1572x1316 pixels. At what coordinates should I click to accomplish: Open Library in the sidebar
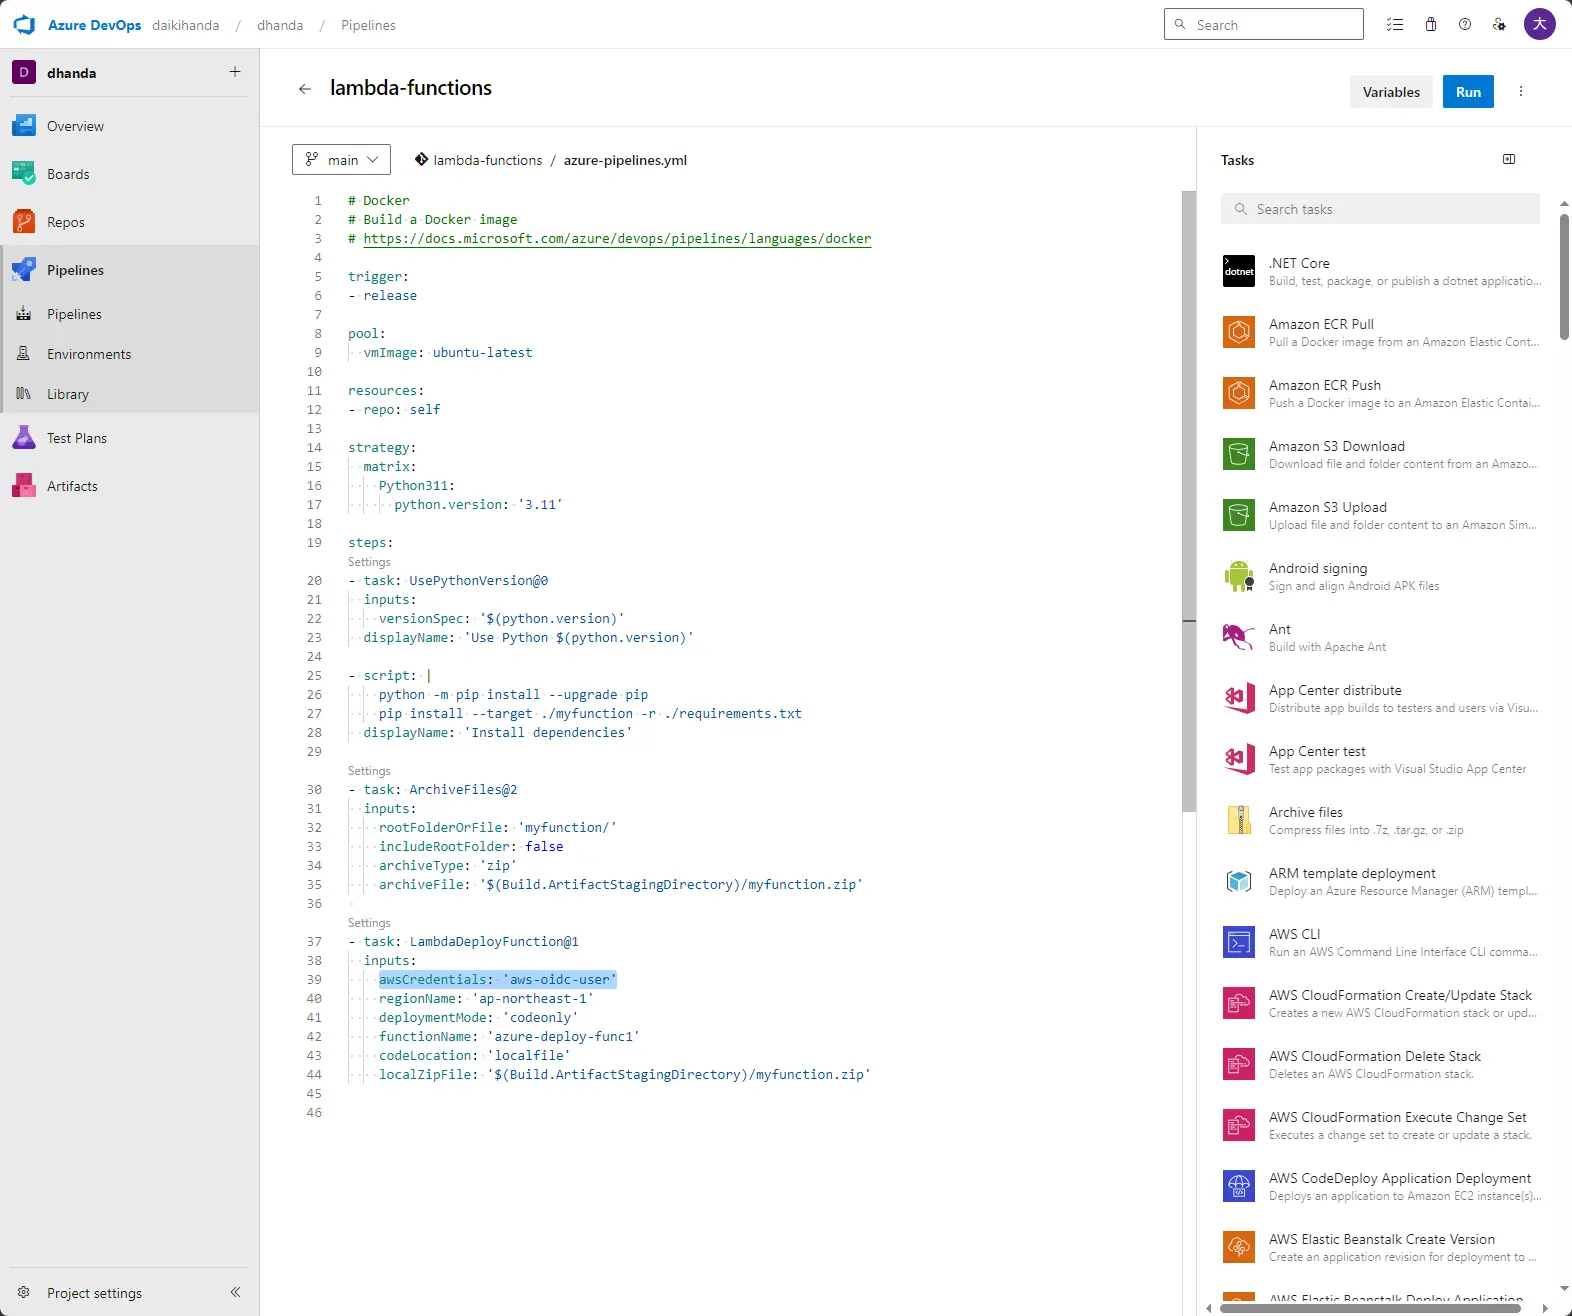(130, 394)
